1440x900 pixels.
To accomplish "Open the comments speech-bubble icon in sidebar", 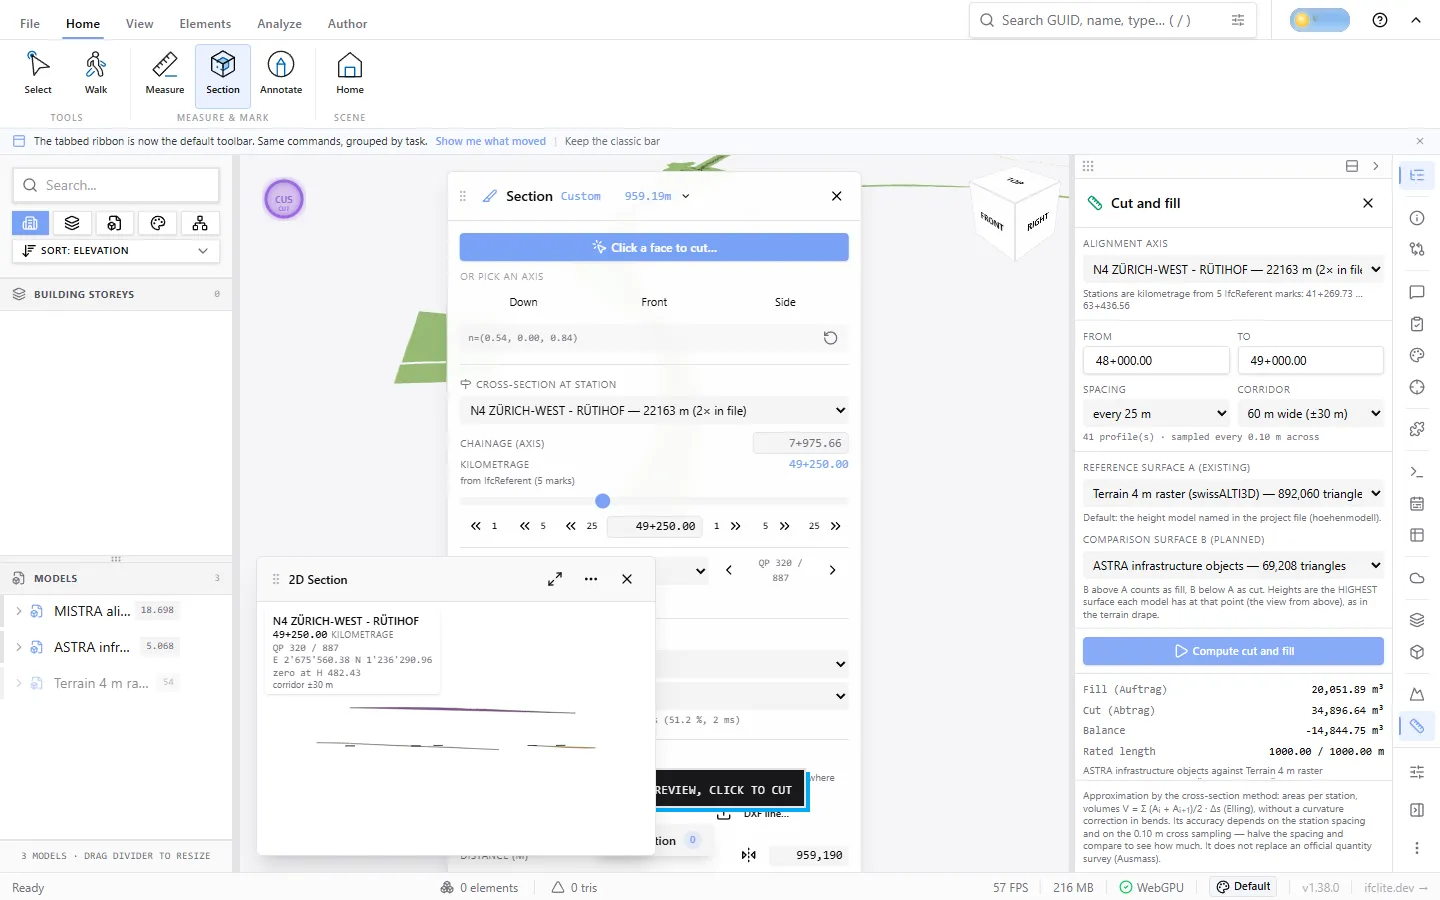I will click(x=1417, y=292).
